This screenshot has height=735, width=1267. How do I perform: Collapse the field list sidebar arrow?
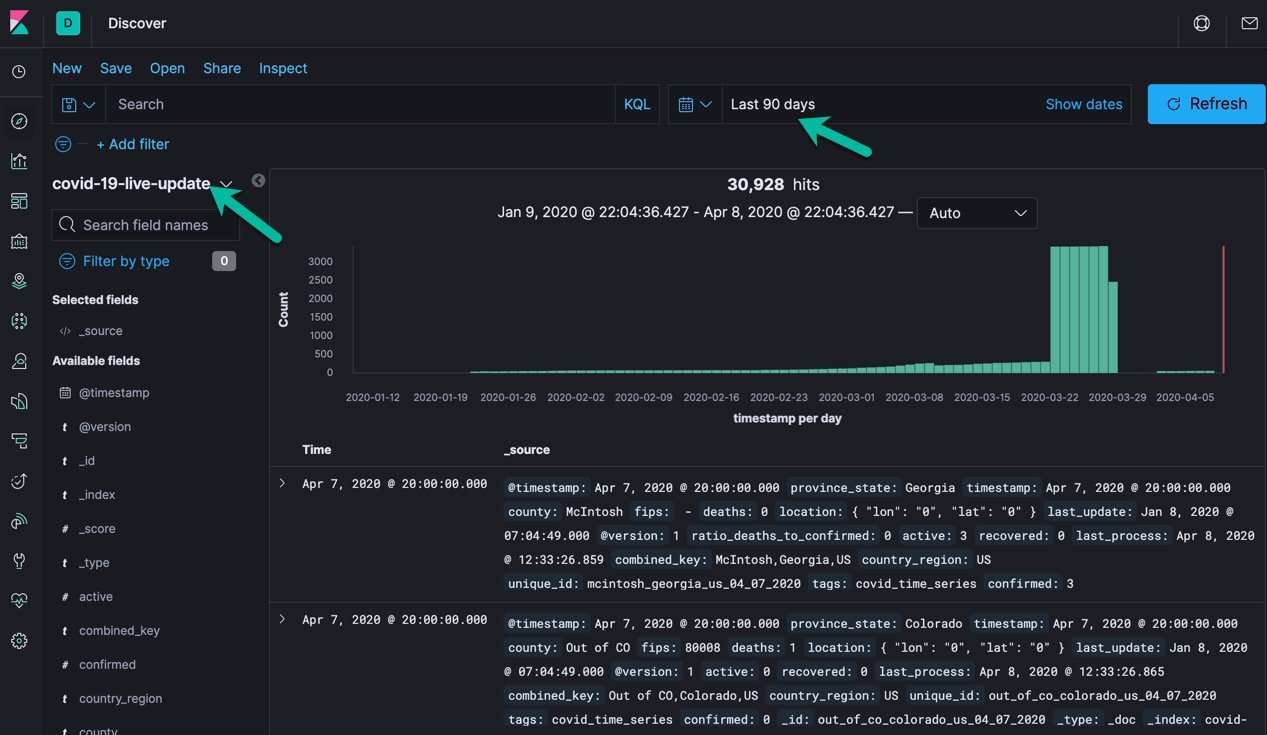coord(258,181)
